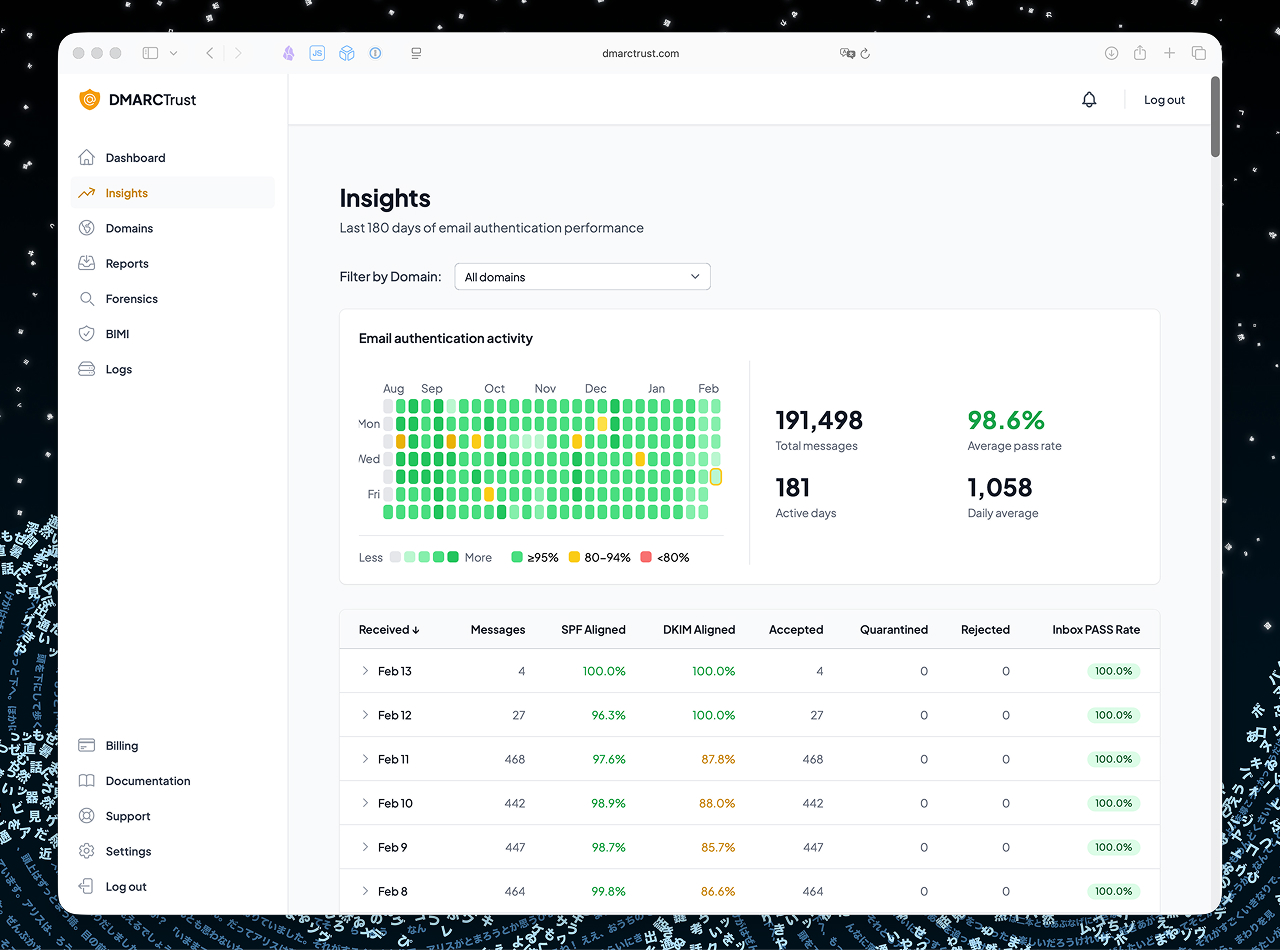Click the Domains globe icon

click(88, 228)
